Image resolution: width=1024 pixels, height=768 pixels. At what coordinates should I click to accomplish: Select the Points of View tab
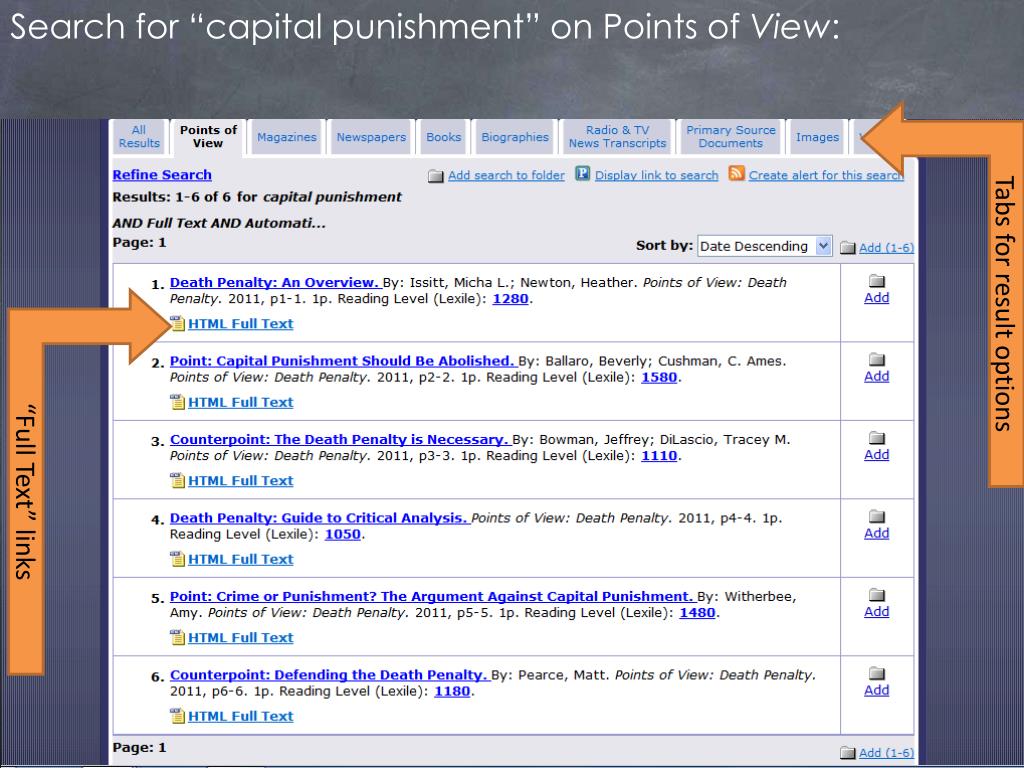point(208,136)
